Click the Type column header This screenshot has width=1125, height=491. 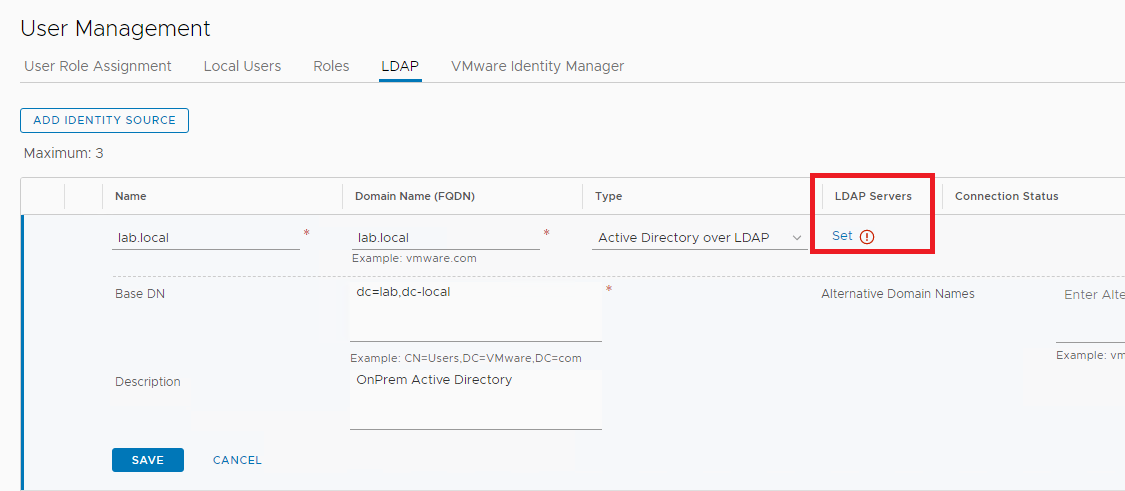tap(608, 196)
